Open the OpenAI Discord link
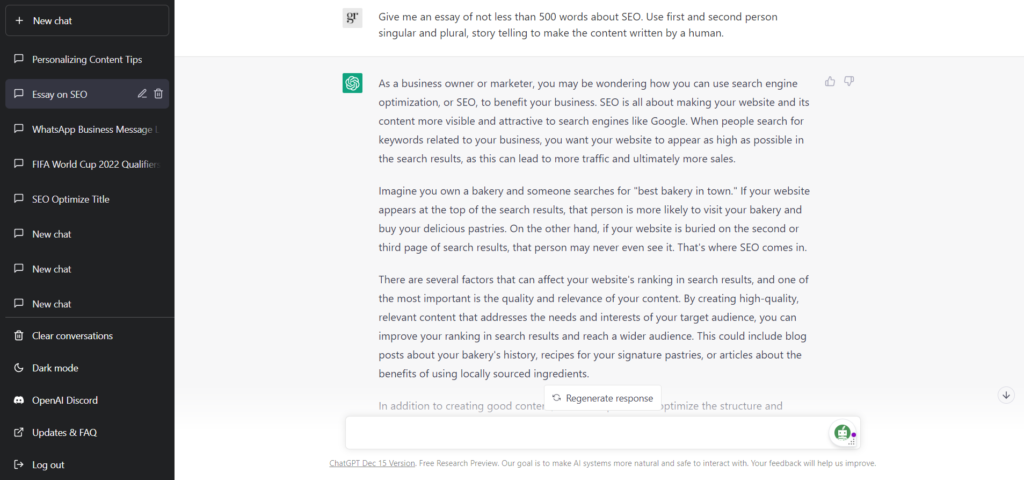This screenshot has height=480, width=1024. pos(87,400)
